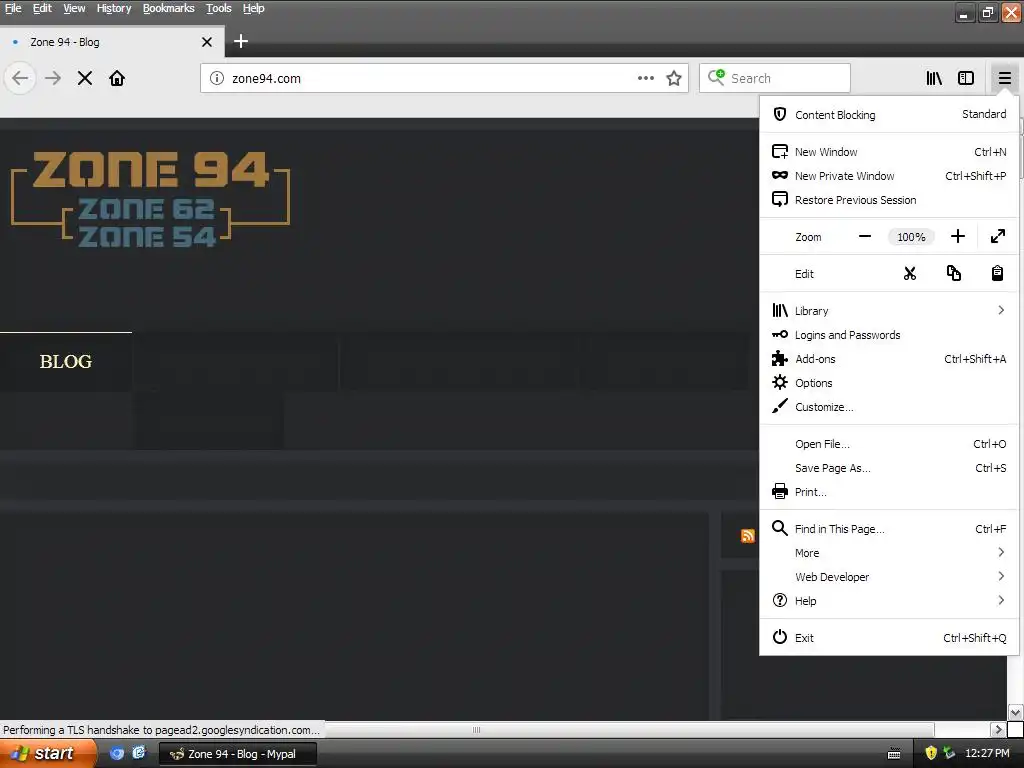Open the Library toolbar icon
The image size is (1024, 768).
click(x=934, y=78)
